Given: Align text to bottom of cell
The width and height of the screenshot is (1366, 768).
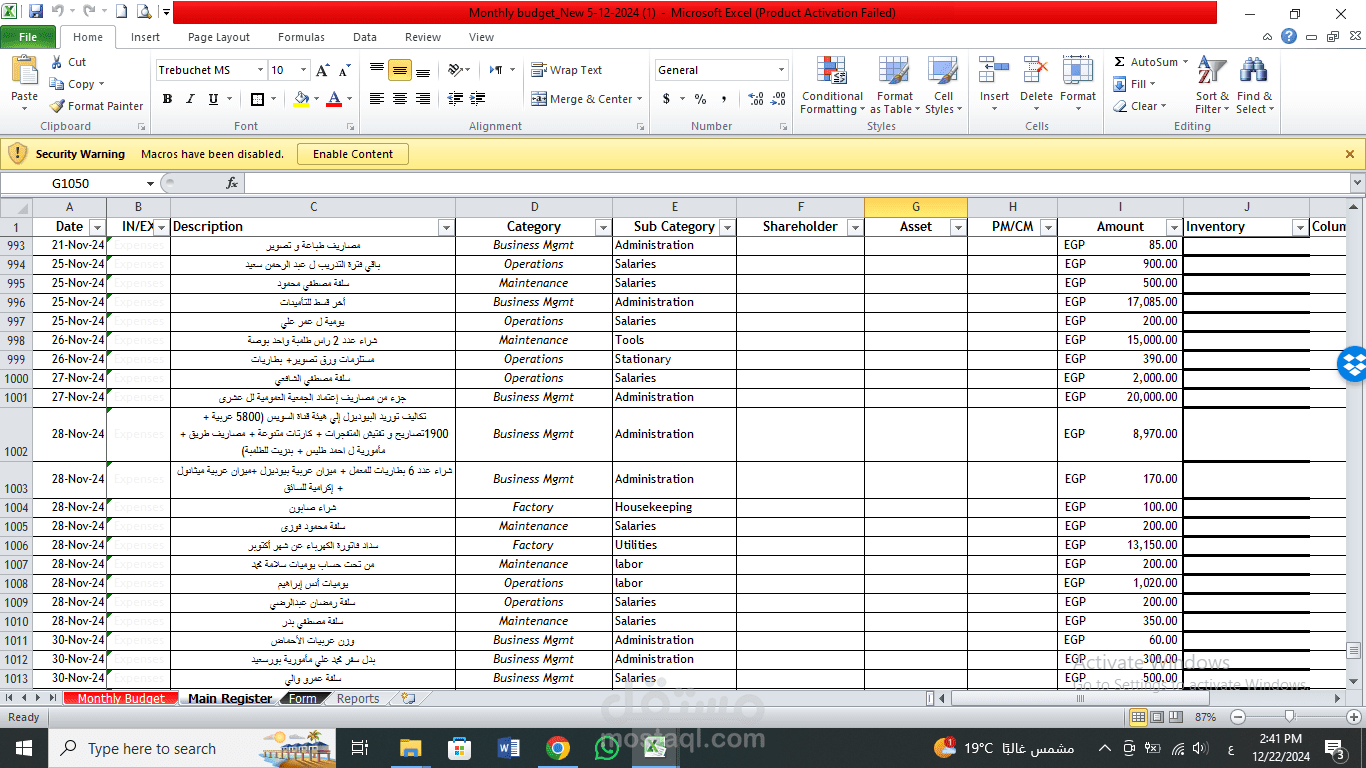Looking at the screenshot, I should click(423, 70).
